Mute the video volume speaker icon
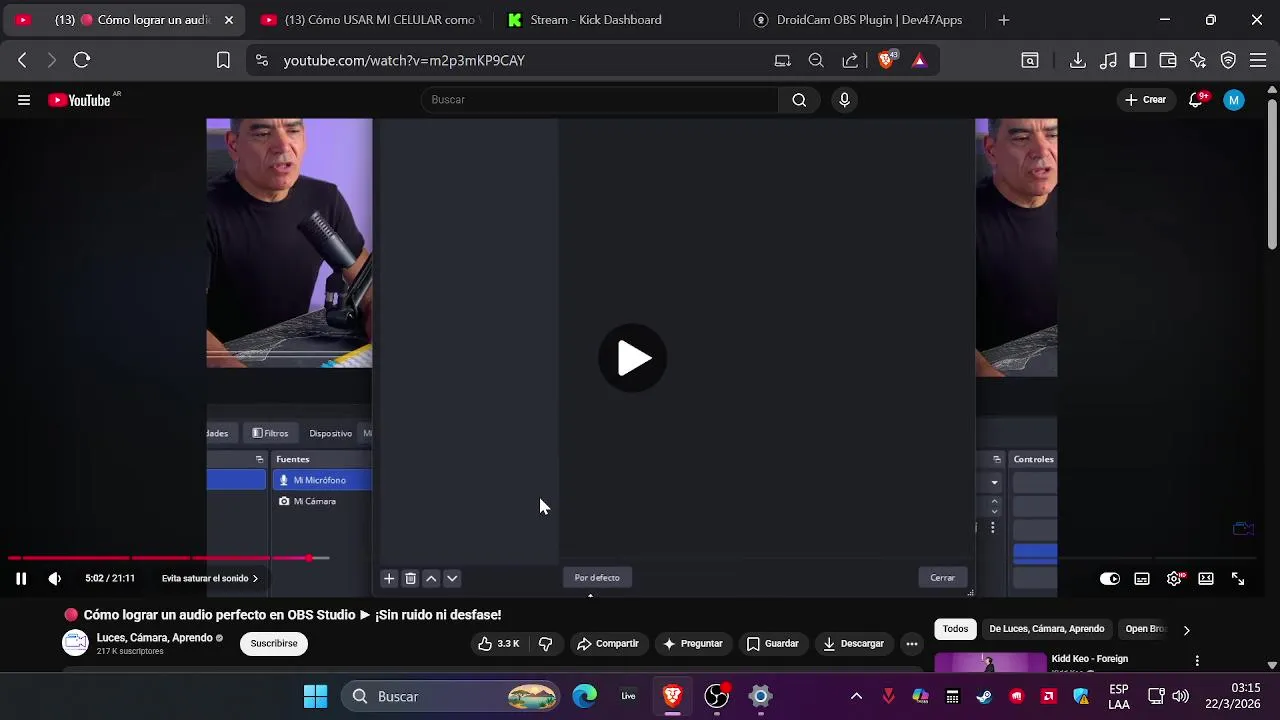 tap(54, 578)
